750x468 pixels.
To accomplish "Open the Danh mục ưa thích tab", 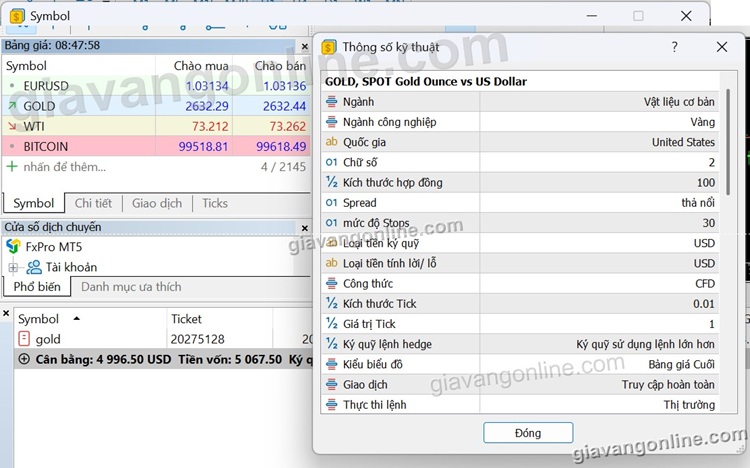I will coord(131,287).
